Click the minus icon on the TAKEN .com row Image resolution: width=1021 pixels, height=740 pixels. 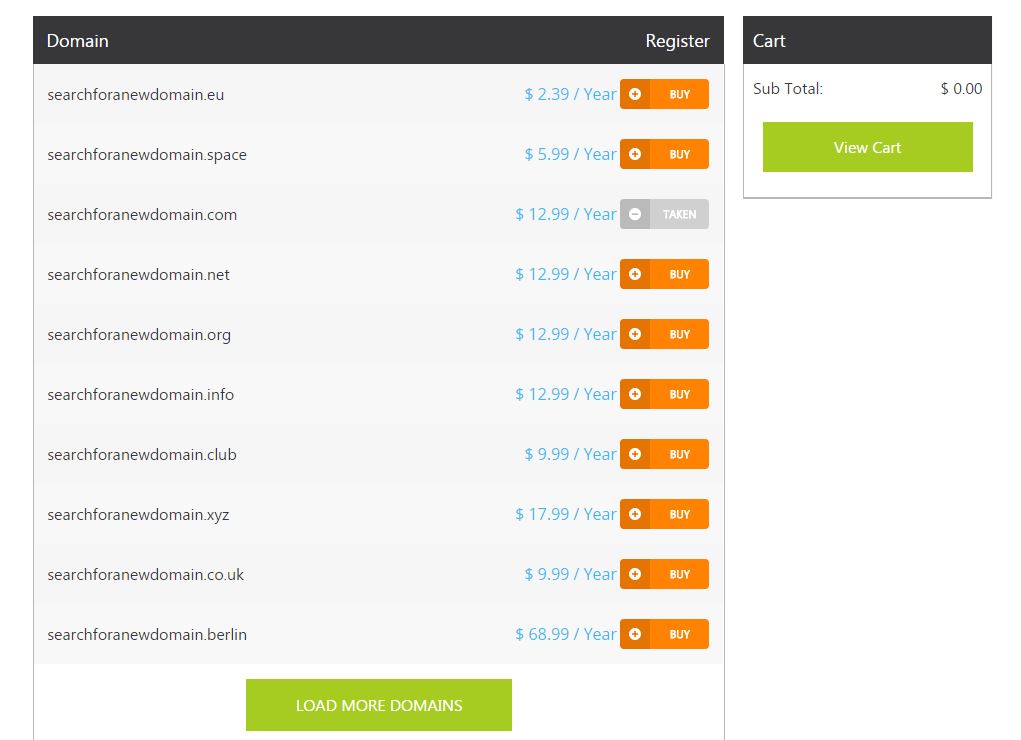[635, 214]
